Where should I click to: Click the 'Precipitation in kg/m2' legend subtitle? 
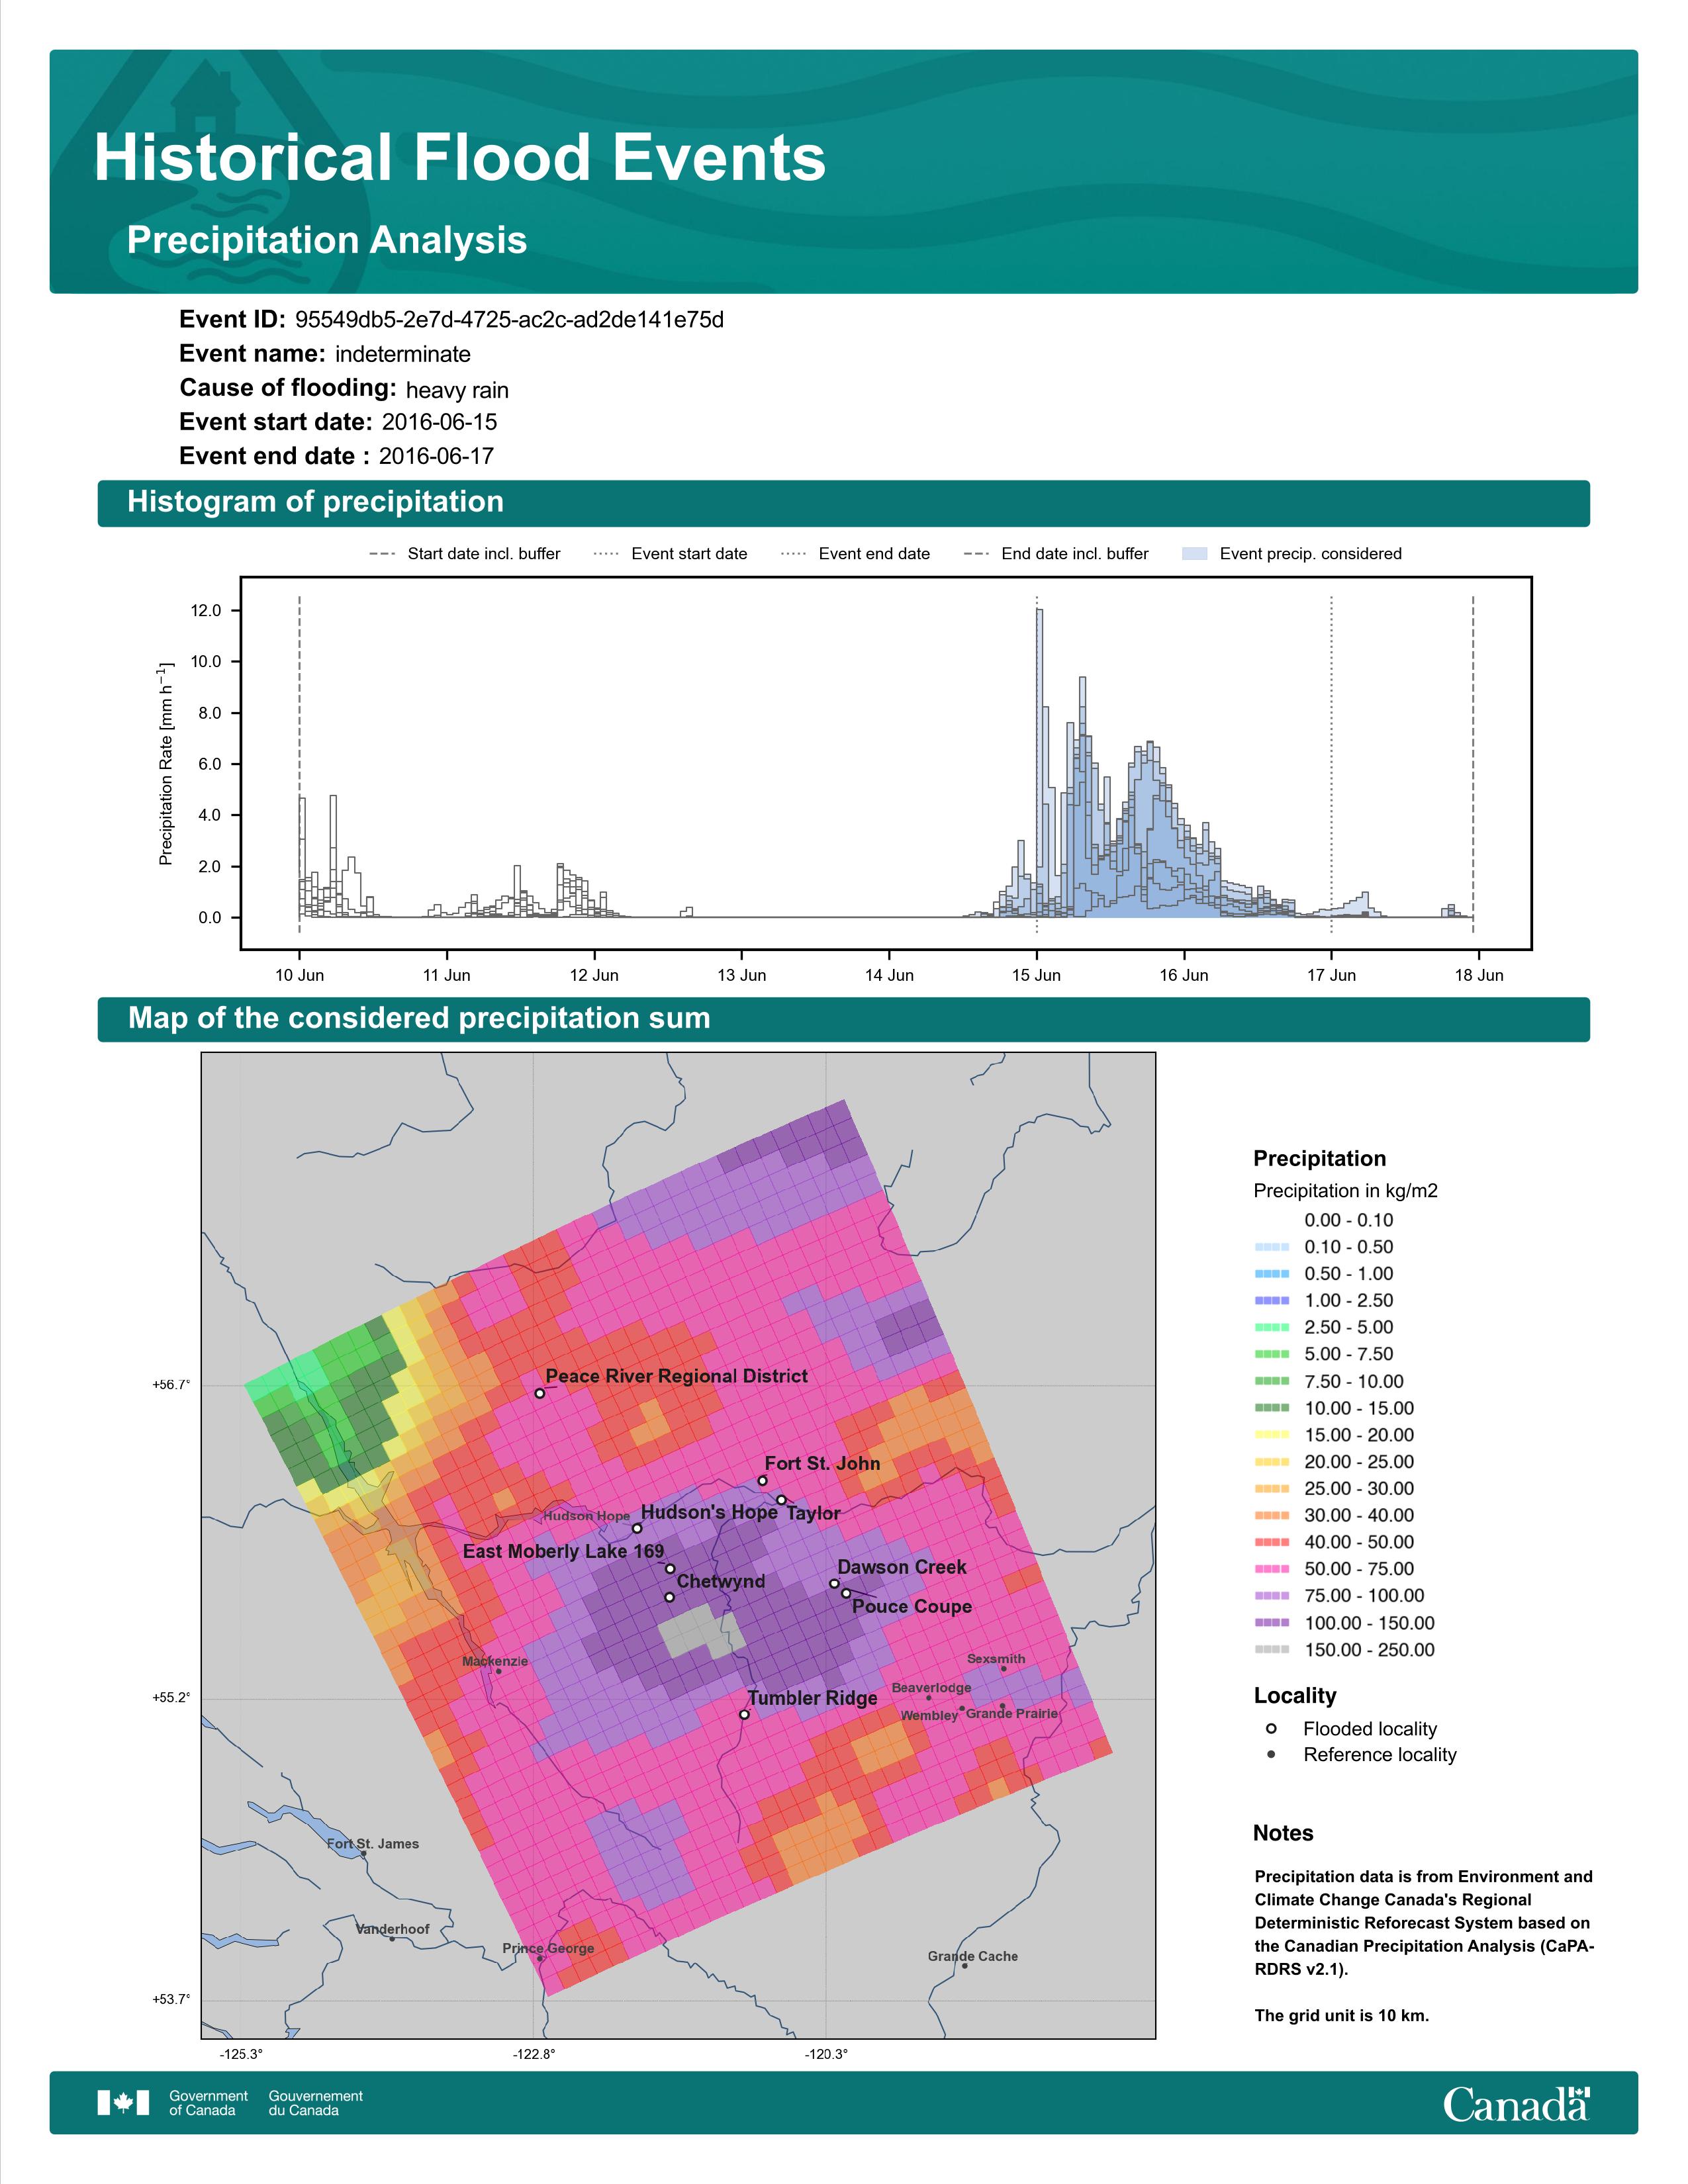pos(1345,1191)
